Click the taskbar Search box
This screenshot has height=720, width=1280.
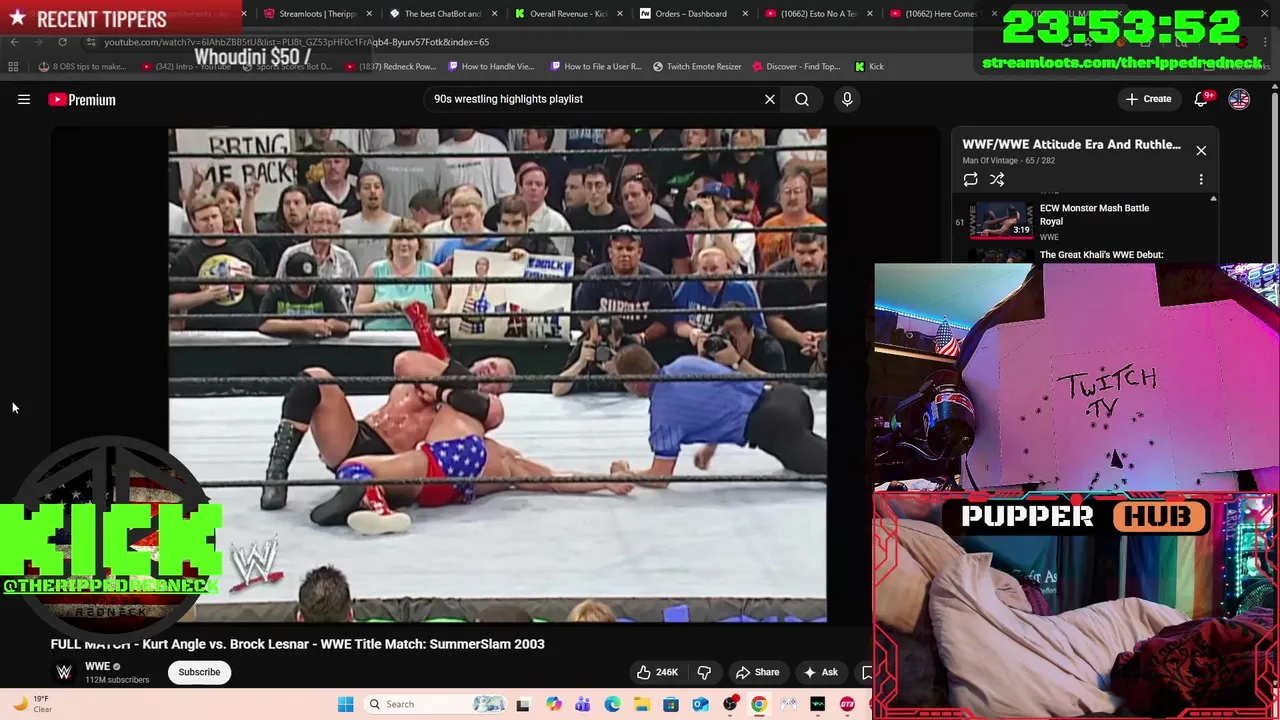435,704
